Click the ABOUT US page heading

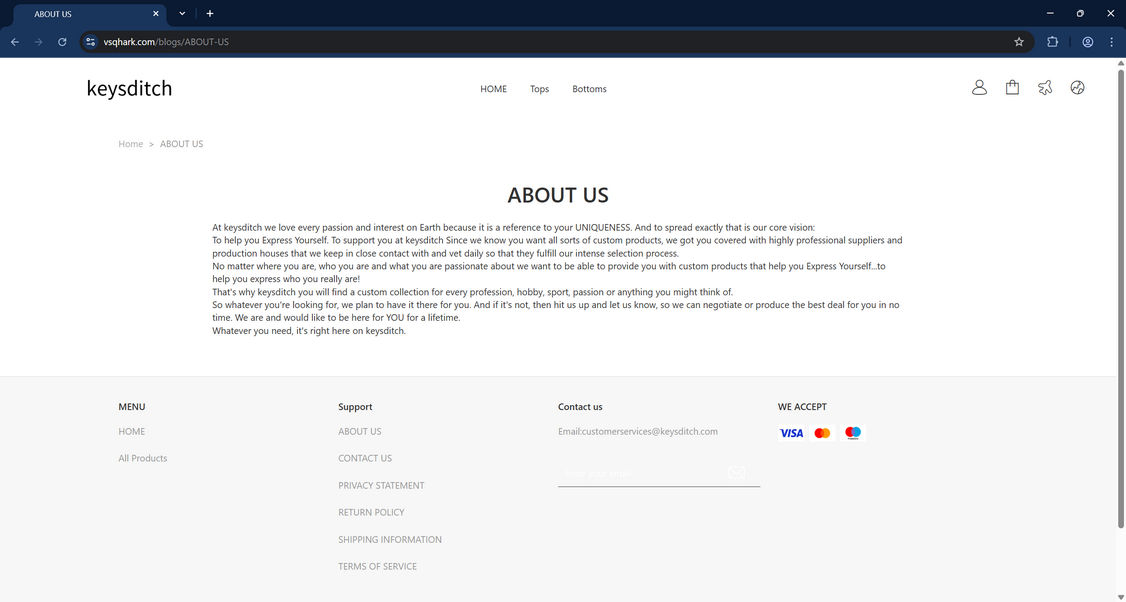click(558, 195)
